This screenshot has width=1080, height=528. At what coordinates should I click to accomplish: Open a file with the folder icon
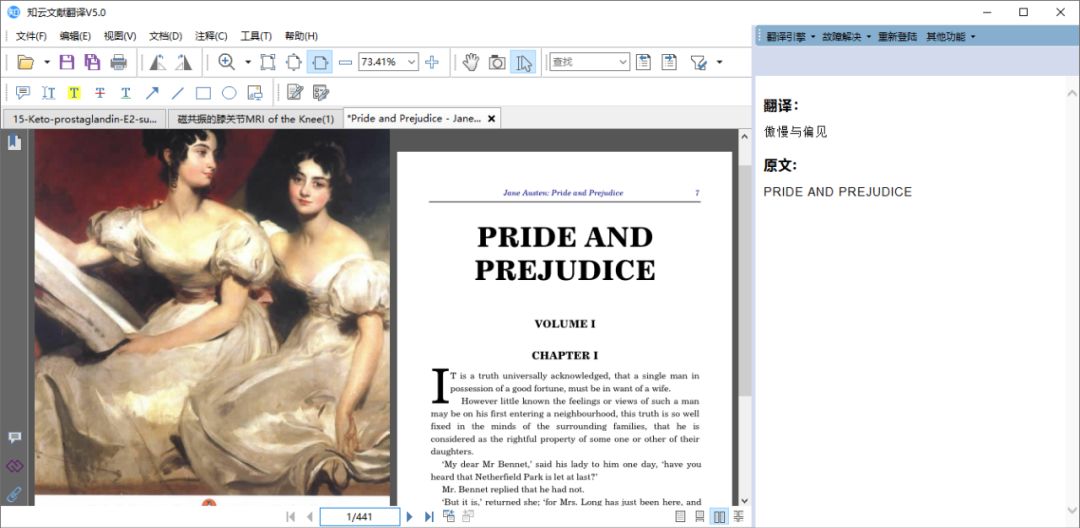[x=25, y=63]
